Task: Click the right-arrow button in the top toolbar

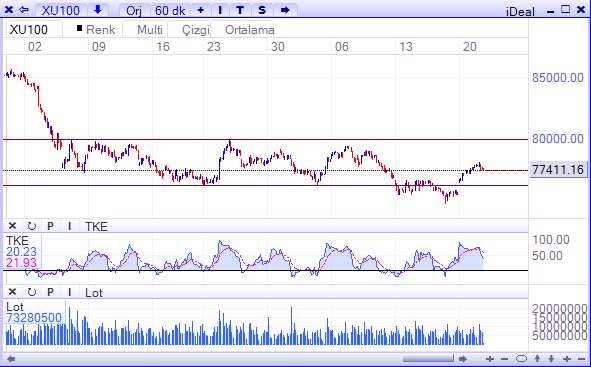Action: (x=285, y=10)
